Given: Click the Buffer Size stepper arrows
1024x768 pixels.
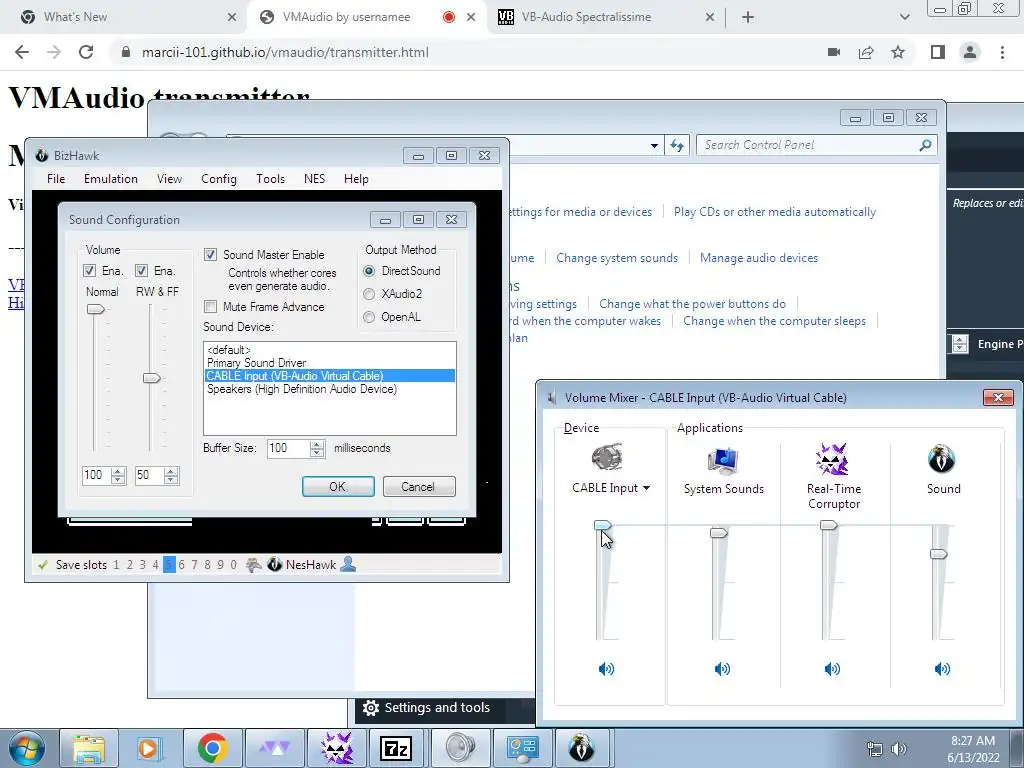Looking at the screenshot, I should tap(317, 448).
